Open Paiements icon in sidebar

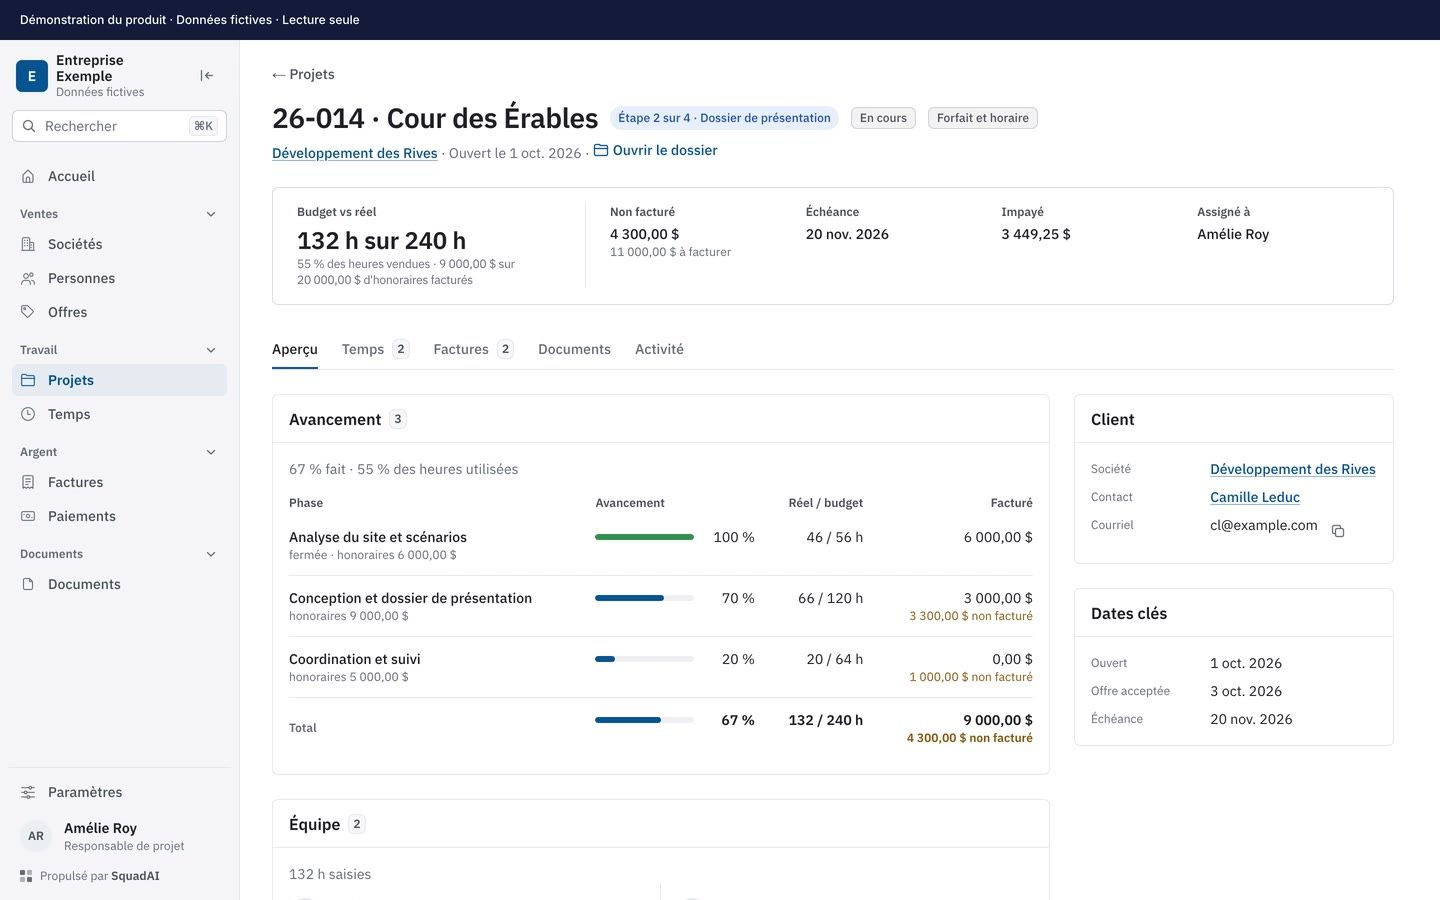(x=28, y=516)
